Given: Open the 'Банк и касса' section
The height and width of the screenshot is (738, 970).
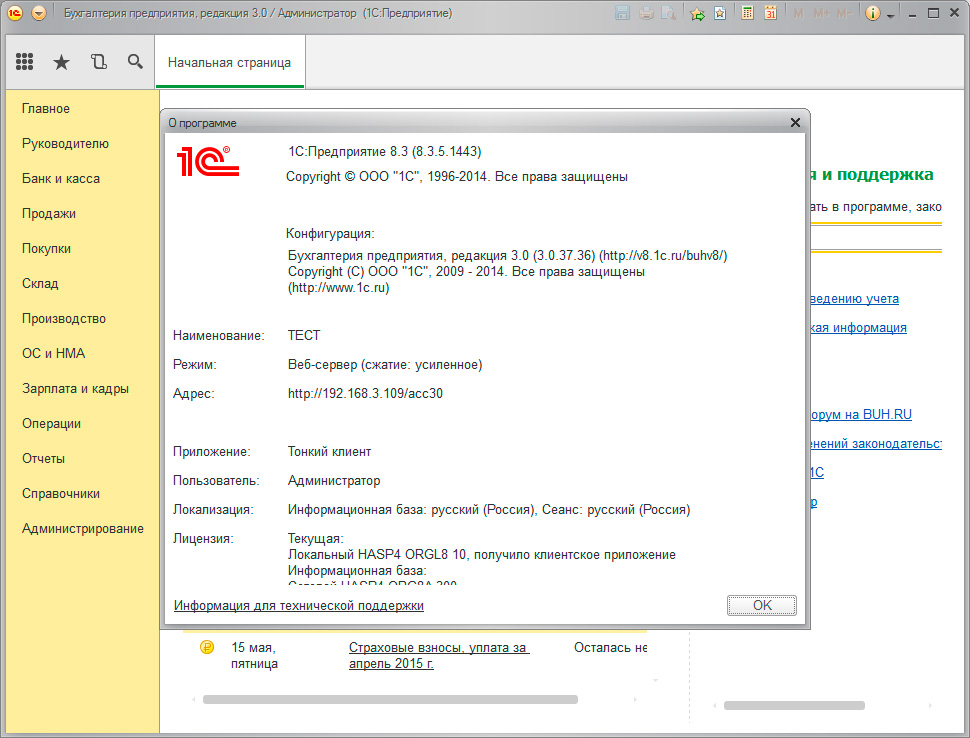Looking at the screenshot, I should pyautogui.click(x=61, y=178).
